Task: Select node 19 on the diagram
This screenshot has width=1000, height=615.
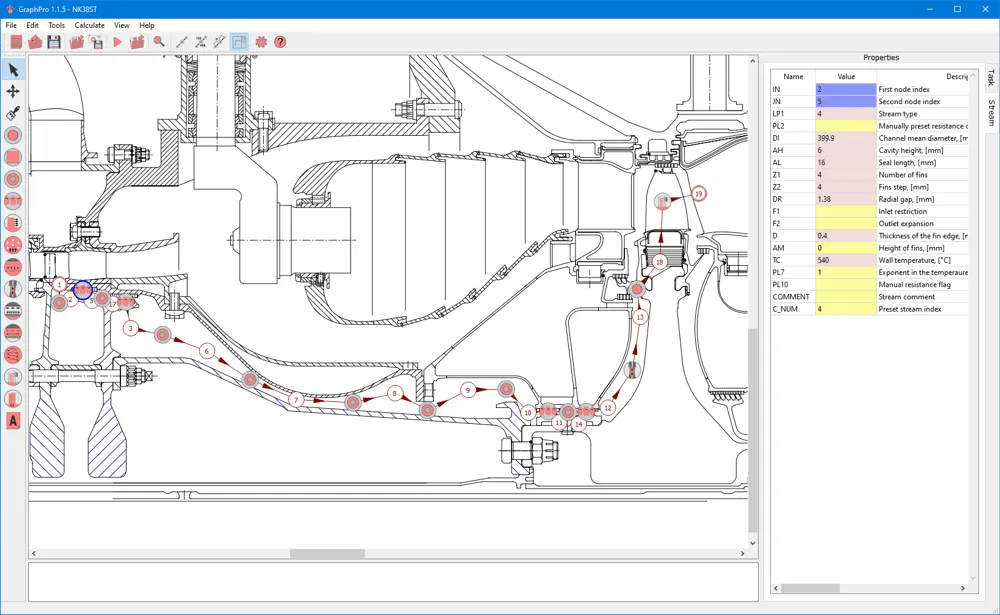Action: click(x=699, y=193)
